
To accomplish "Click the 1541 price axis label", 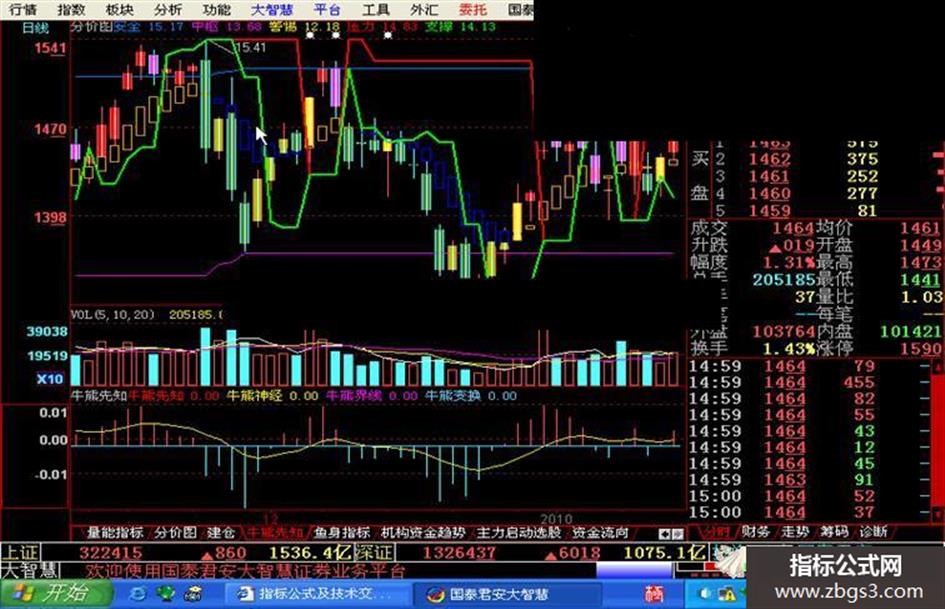I will click(x=50, y=48).
